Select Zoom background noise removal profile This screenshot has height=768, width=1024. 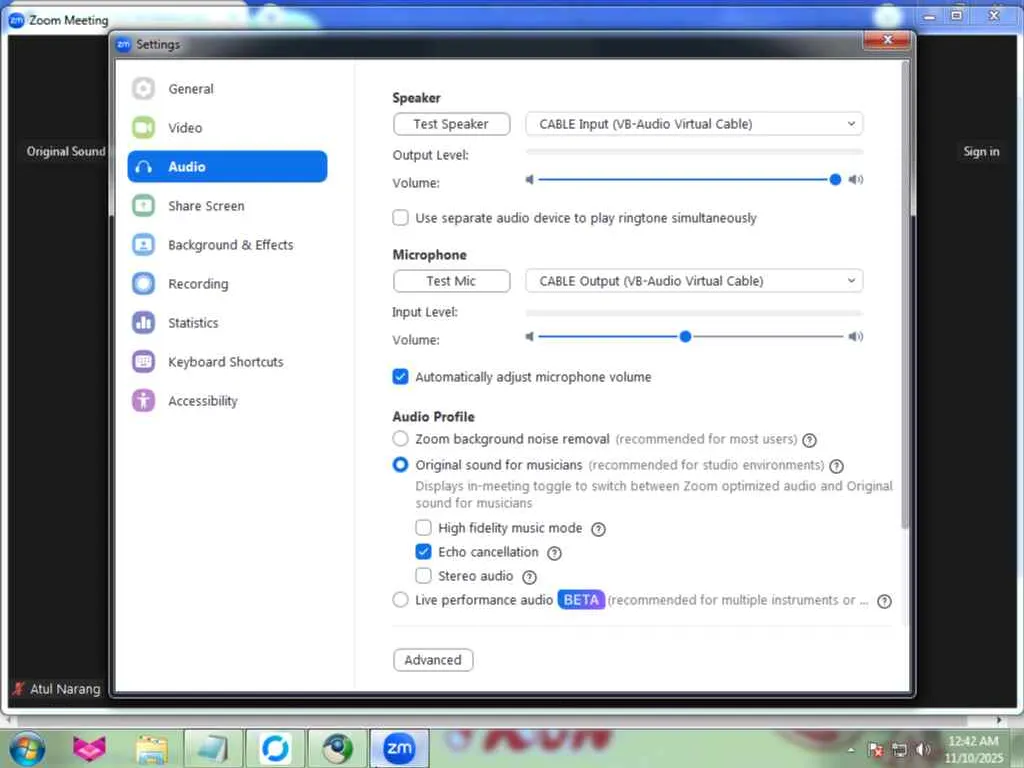pyautogui.click(x=400, y=439)
